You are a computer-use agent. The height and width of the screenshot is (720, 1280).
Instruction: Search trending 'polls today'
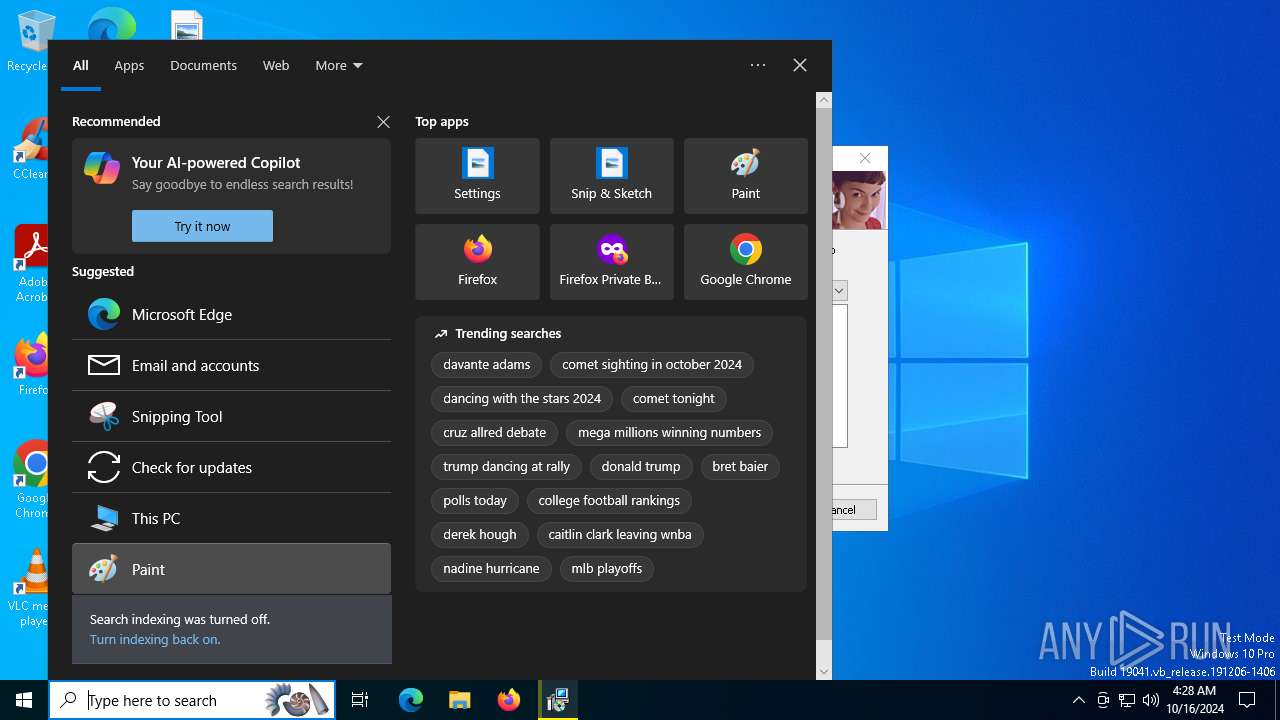(475, 501)
